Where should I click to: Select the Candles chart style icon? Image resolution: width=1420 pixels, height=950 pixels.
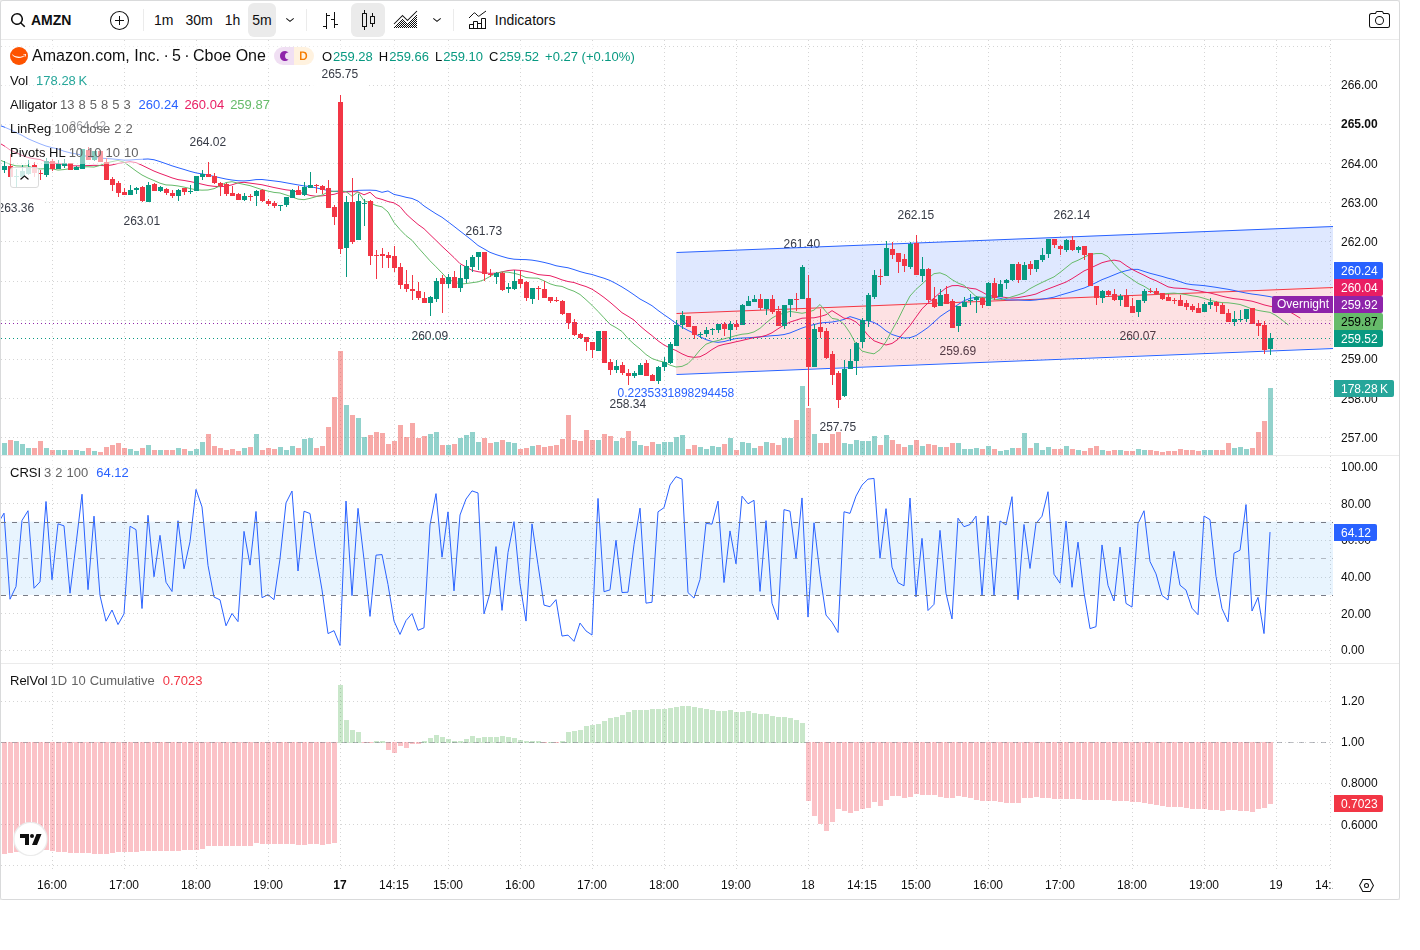pos(368,20)
